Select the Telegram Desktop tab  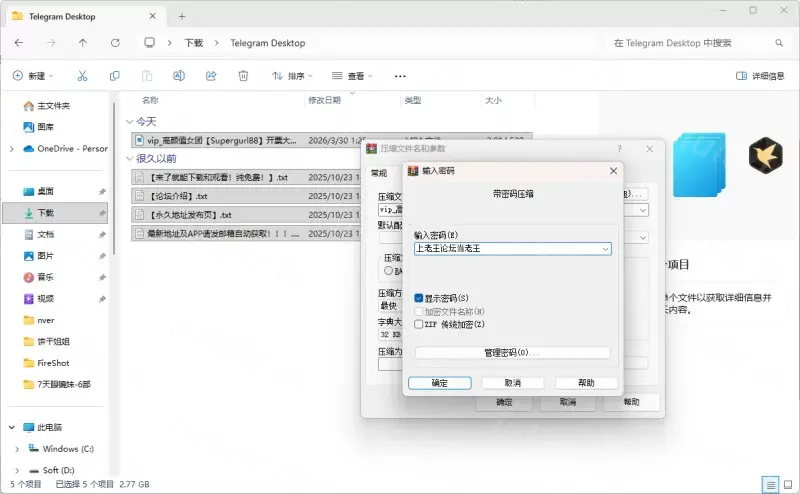[81, 16]
